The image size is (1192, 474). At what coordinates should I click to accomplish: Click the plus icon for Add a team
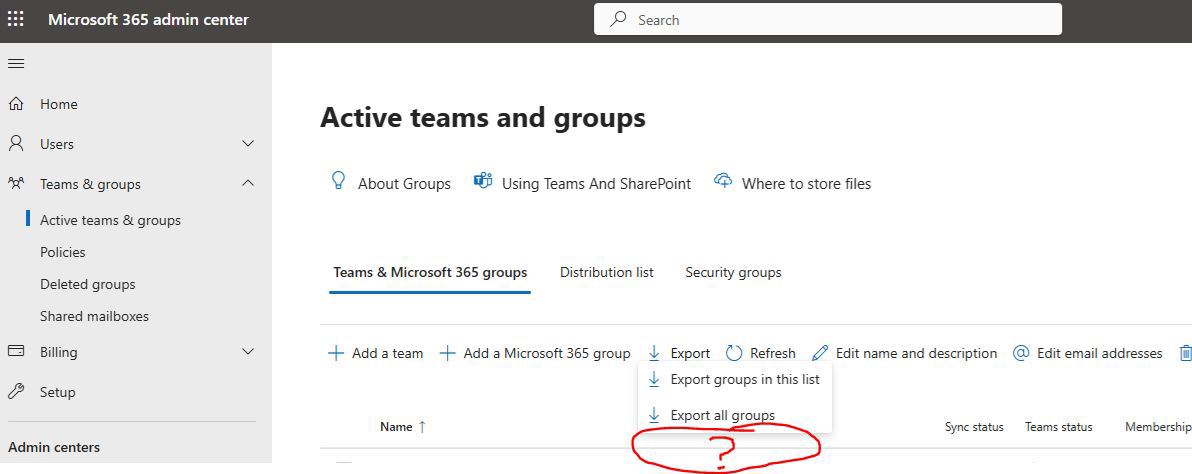[336, 353]
